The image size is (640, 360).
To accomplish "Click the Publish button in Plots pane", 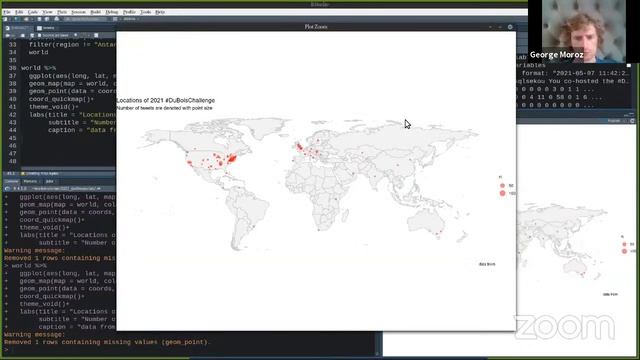I will click(x=614, y=121).
